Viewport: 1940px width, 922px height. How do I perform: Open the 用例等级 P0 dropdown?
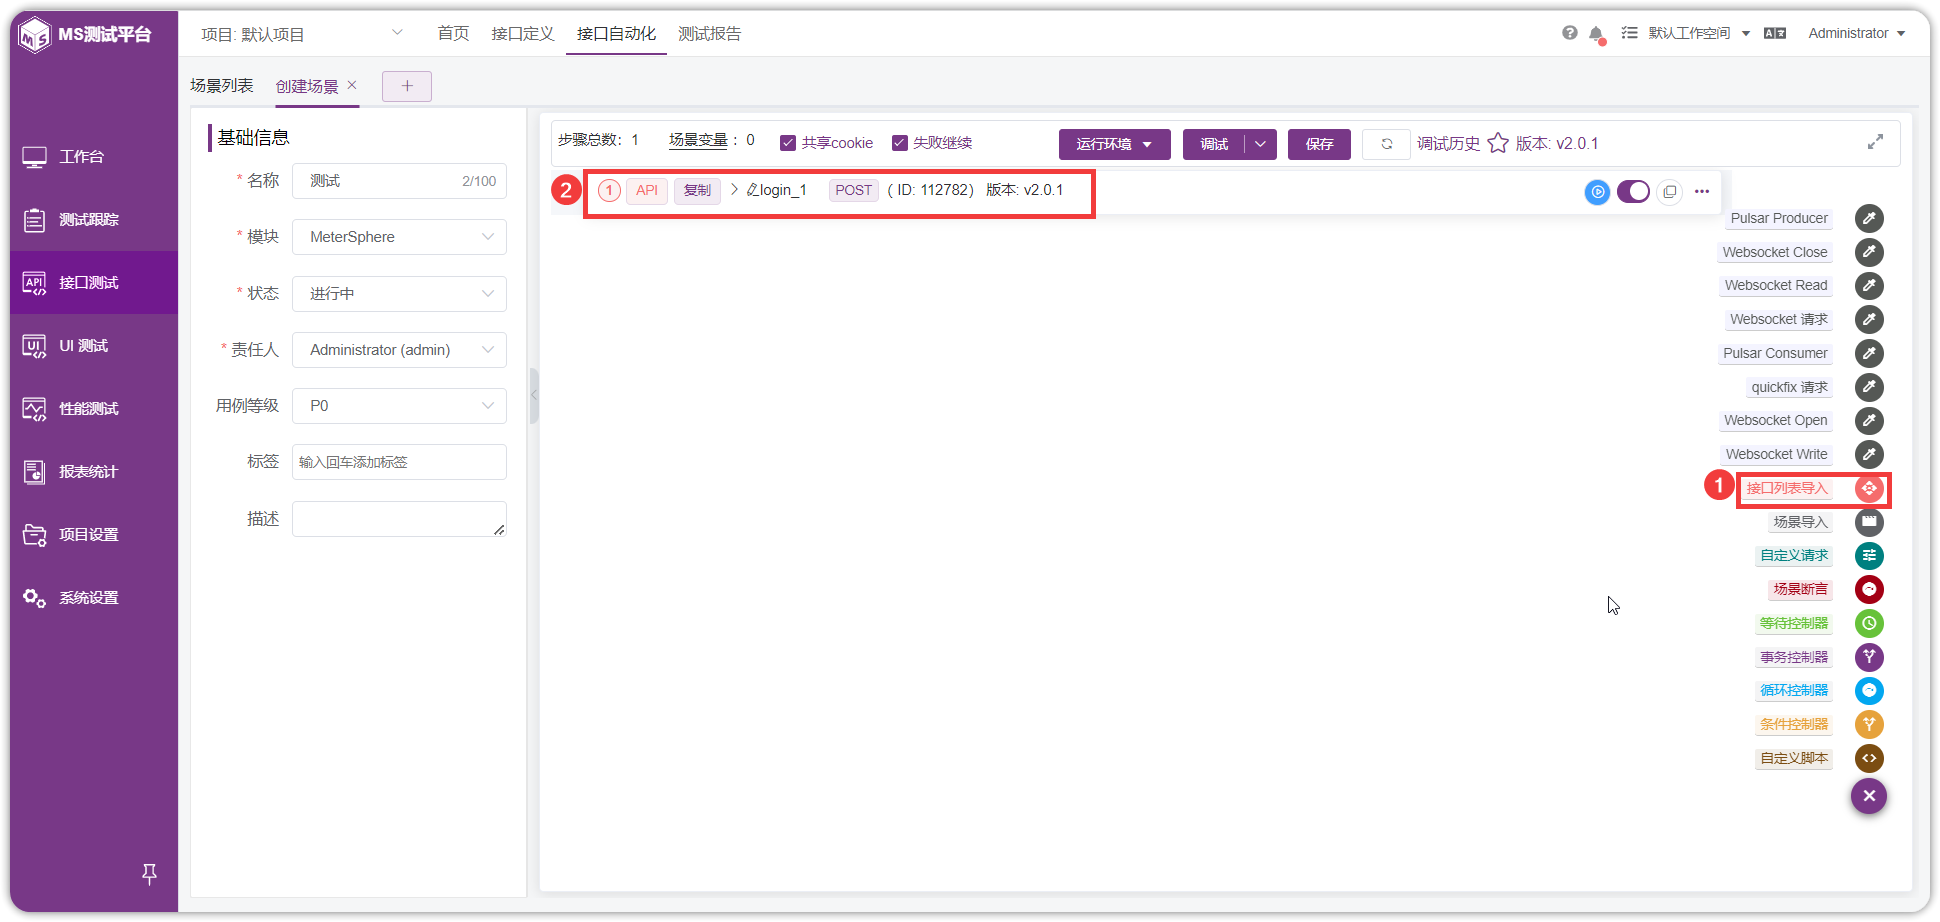pyautogui.click(x=399, y=406)
